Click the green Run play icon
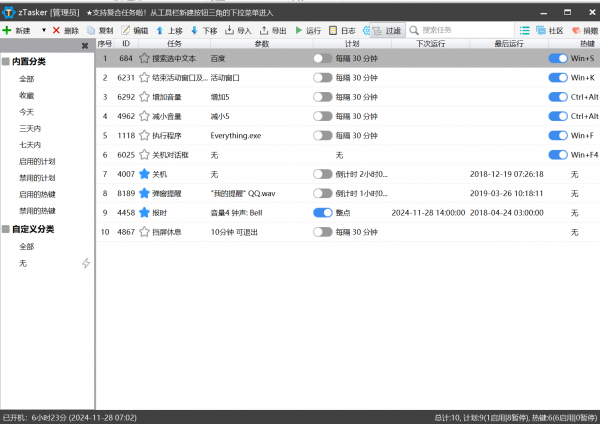Image resolution: width=600 pixels, height=424 pixels. pos(299,30)
